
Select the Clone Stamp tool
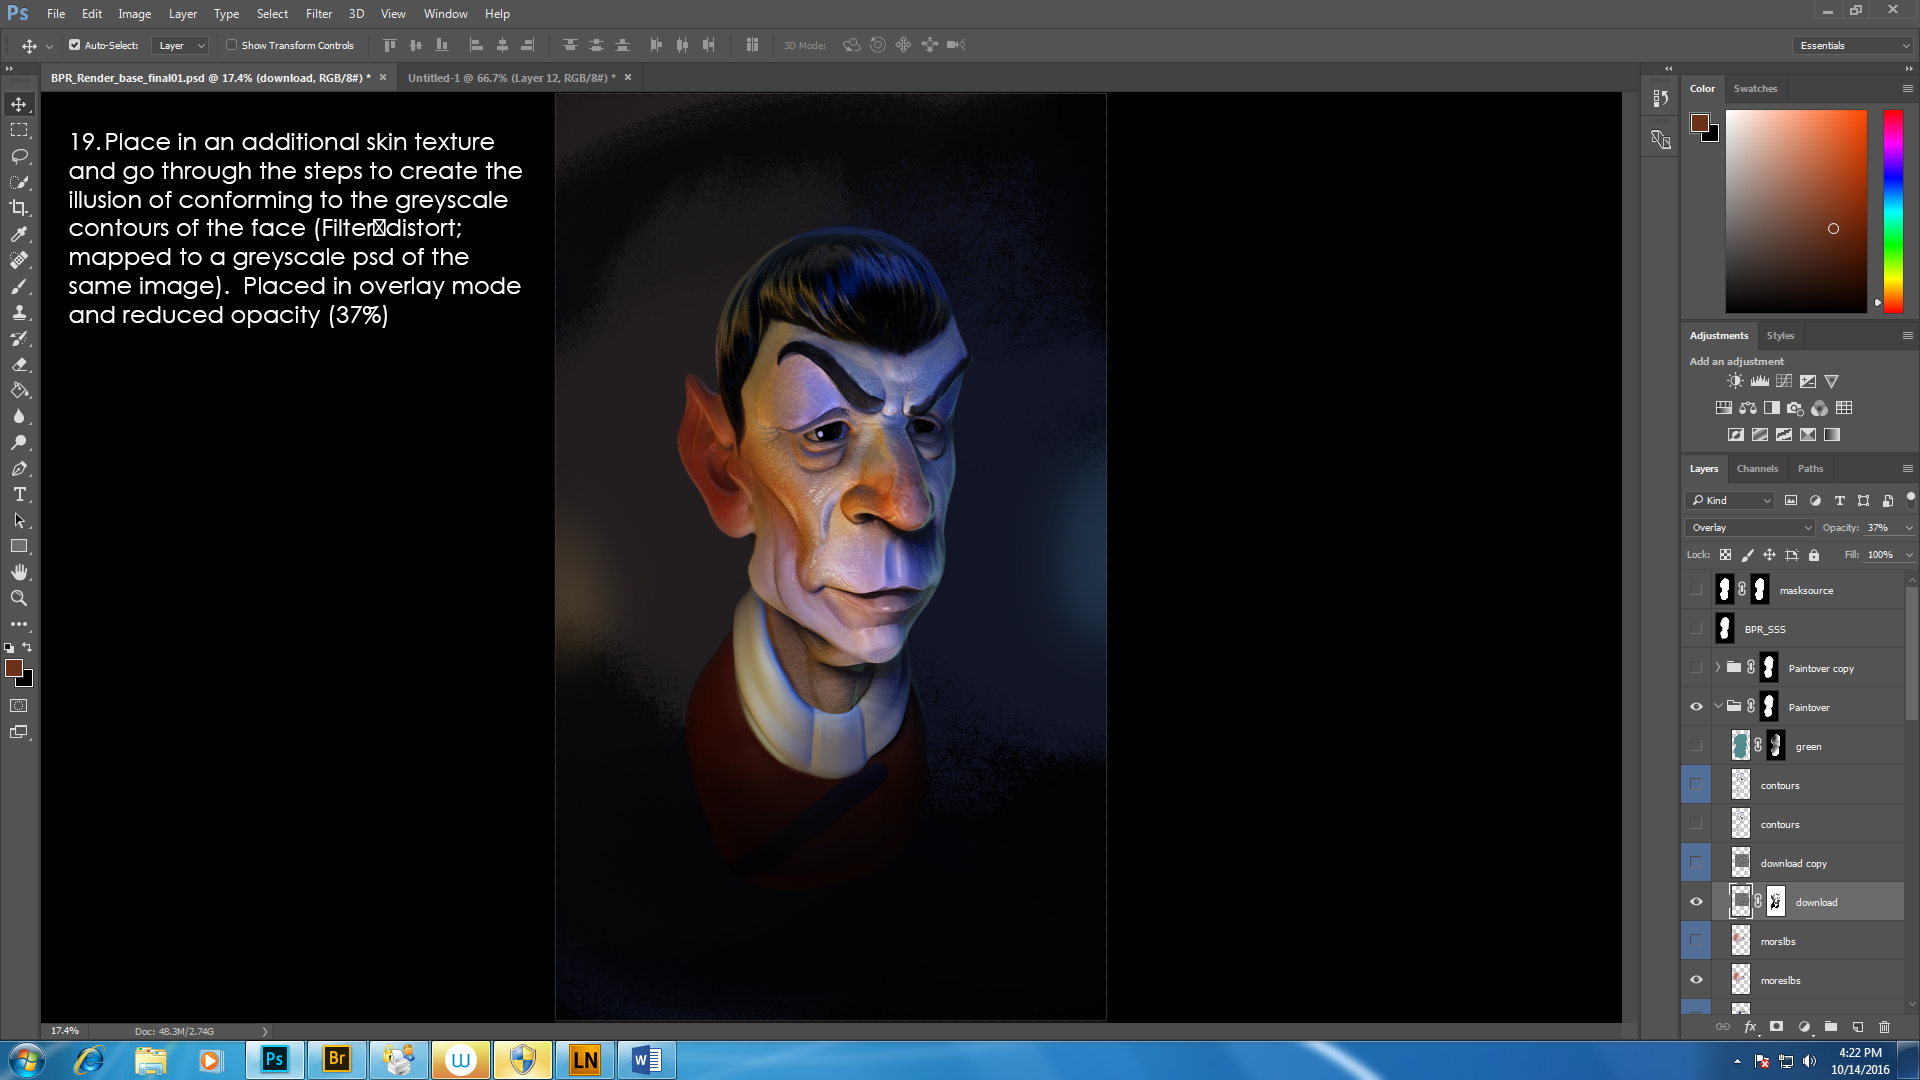pyautogui.click(x=19, y=312)
